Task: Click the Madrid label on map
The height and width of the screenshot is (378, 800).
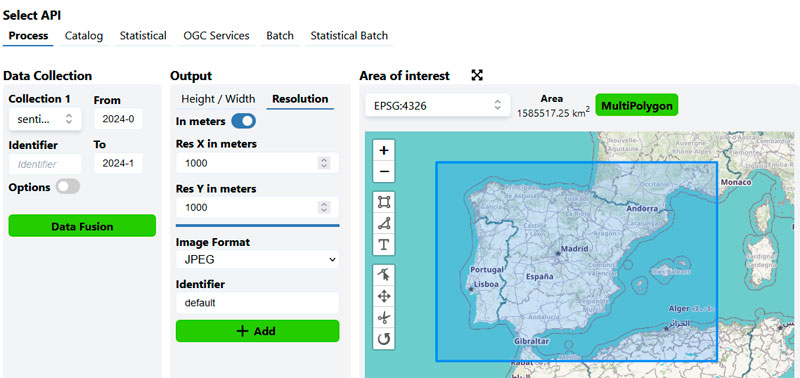Action: click(574, 249)
